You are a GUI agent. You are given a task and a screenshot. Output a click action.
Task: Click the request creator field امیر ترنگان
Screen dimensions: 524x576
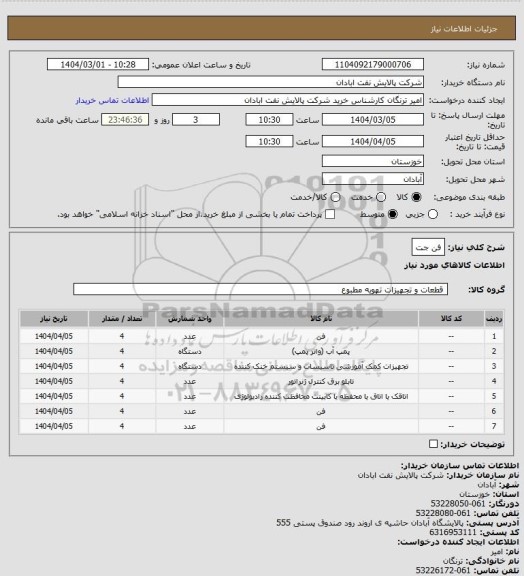coord(288,100)
